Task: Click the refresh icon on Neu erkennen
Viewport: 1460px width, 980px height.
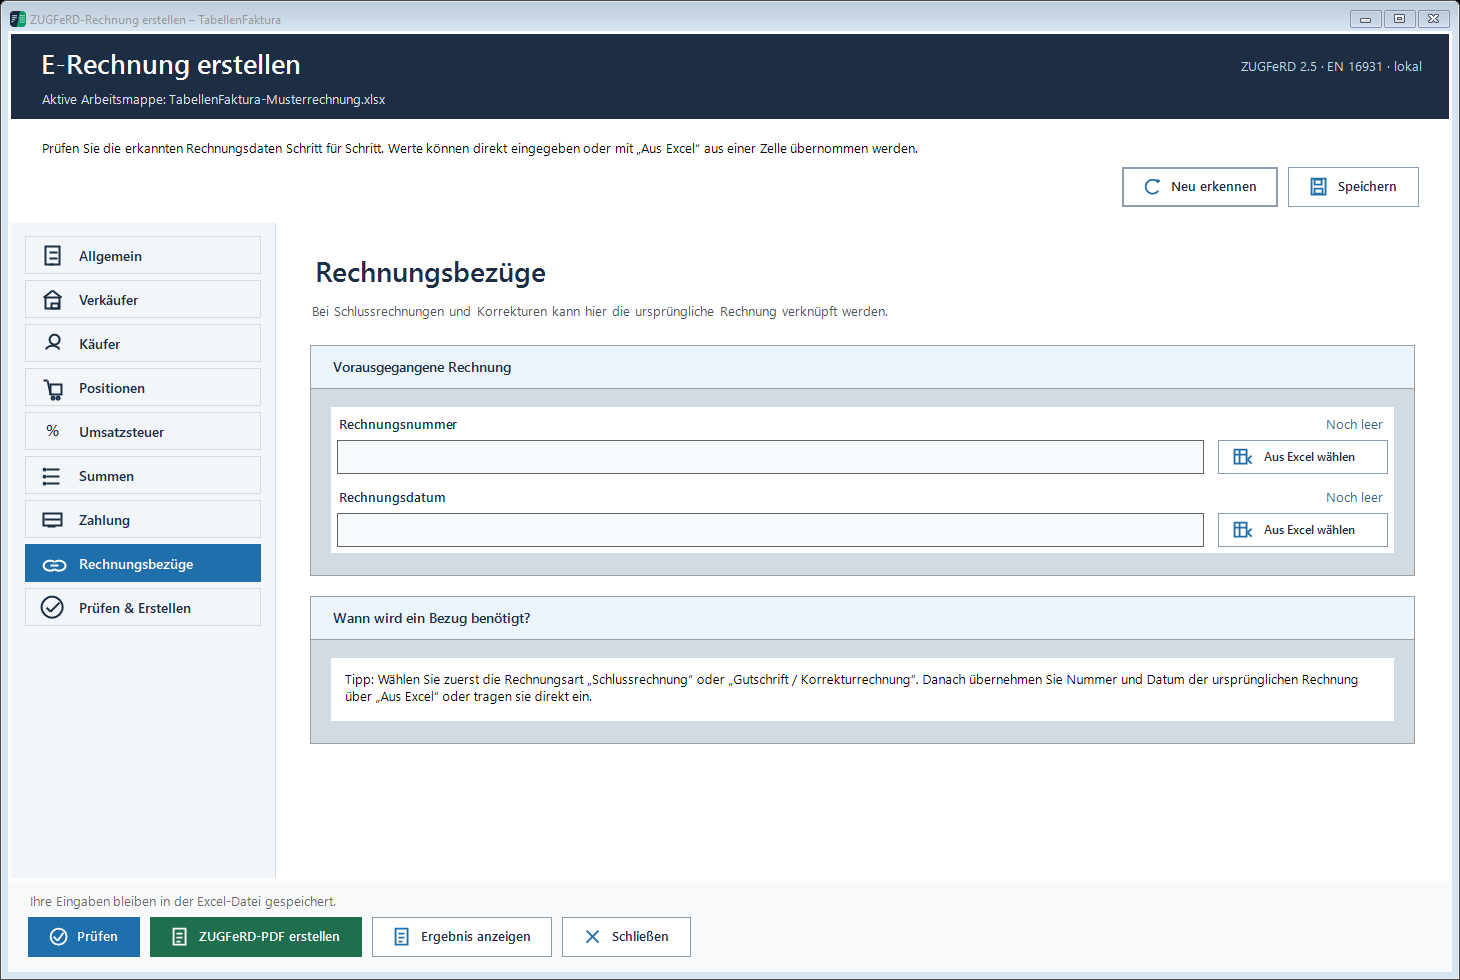Action: 1152,187
